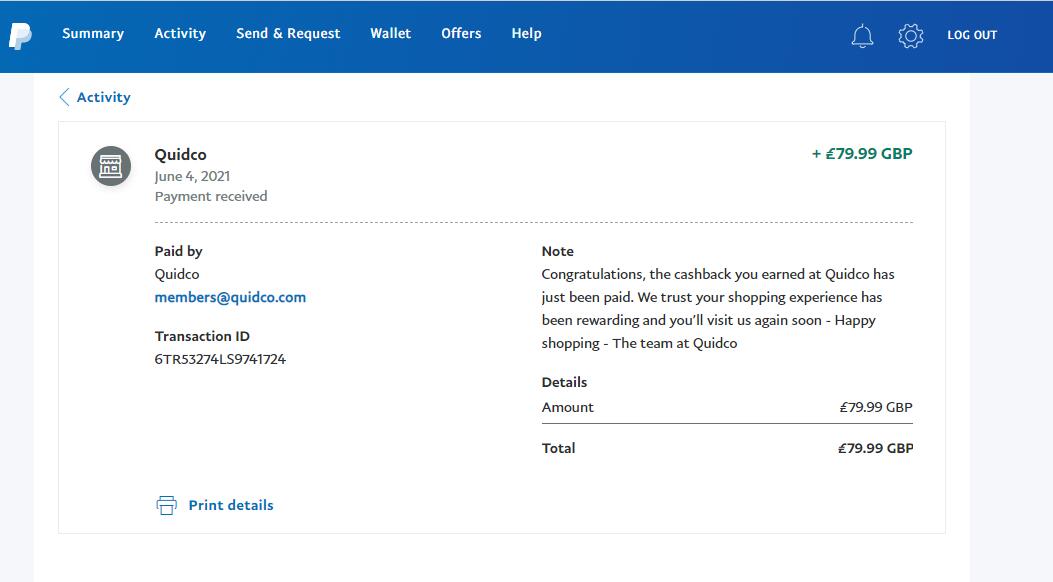
Task: Open the Send & Request page
Action: coord(288,33)
